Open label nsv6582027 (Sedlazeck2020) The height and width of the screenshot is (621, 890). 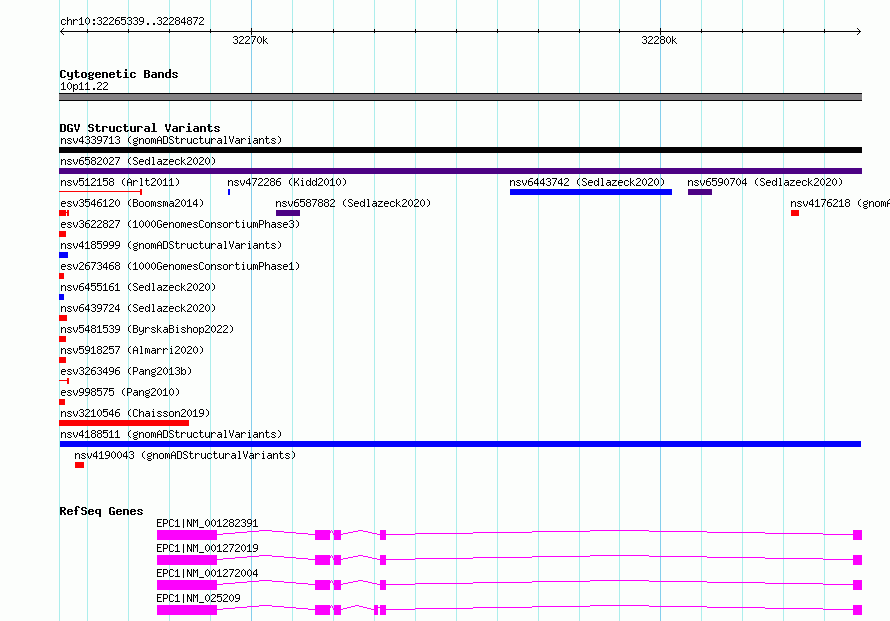point(138,161)
